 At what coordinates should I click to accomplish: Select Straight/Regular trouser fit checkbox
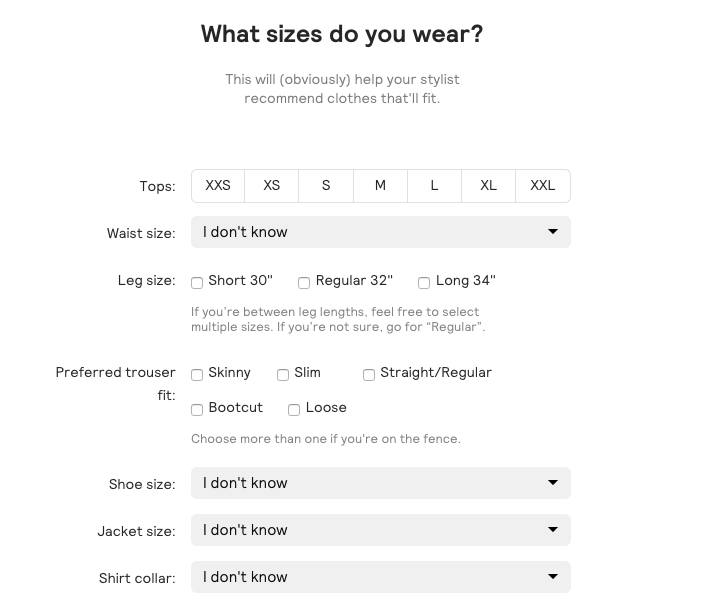369,375
